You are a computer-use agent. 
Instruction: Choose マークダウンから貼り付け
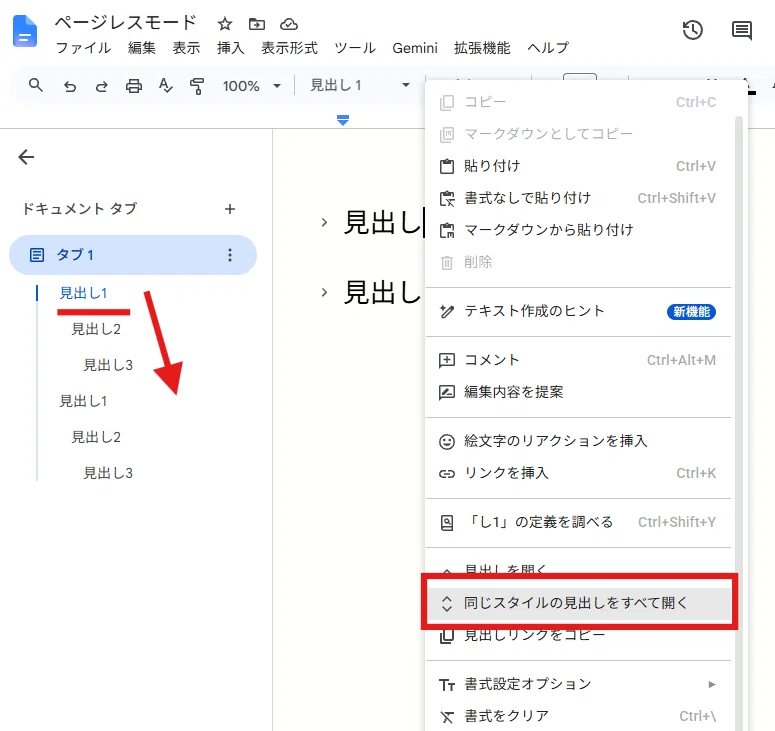pos(578,230)
